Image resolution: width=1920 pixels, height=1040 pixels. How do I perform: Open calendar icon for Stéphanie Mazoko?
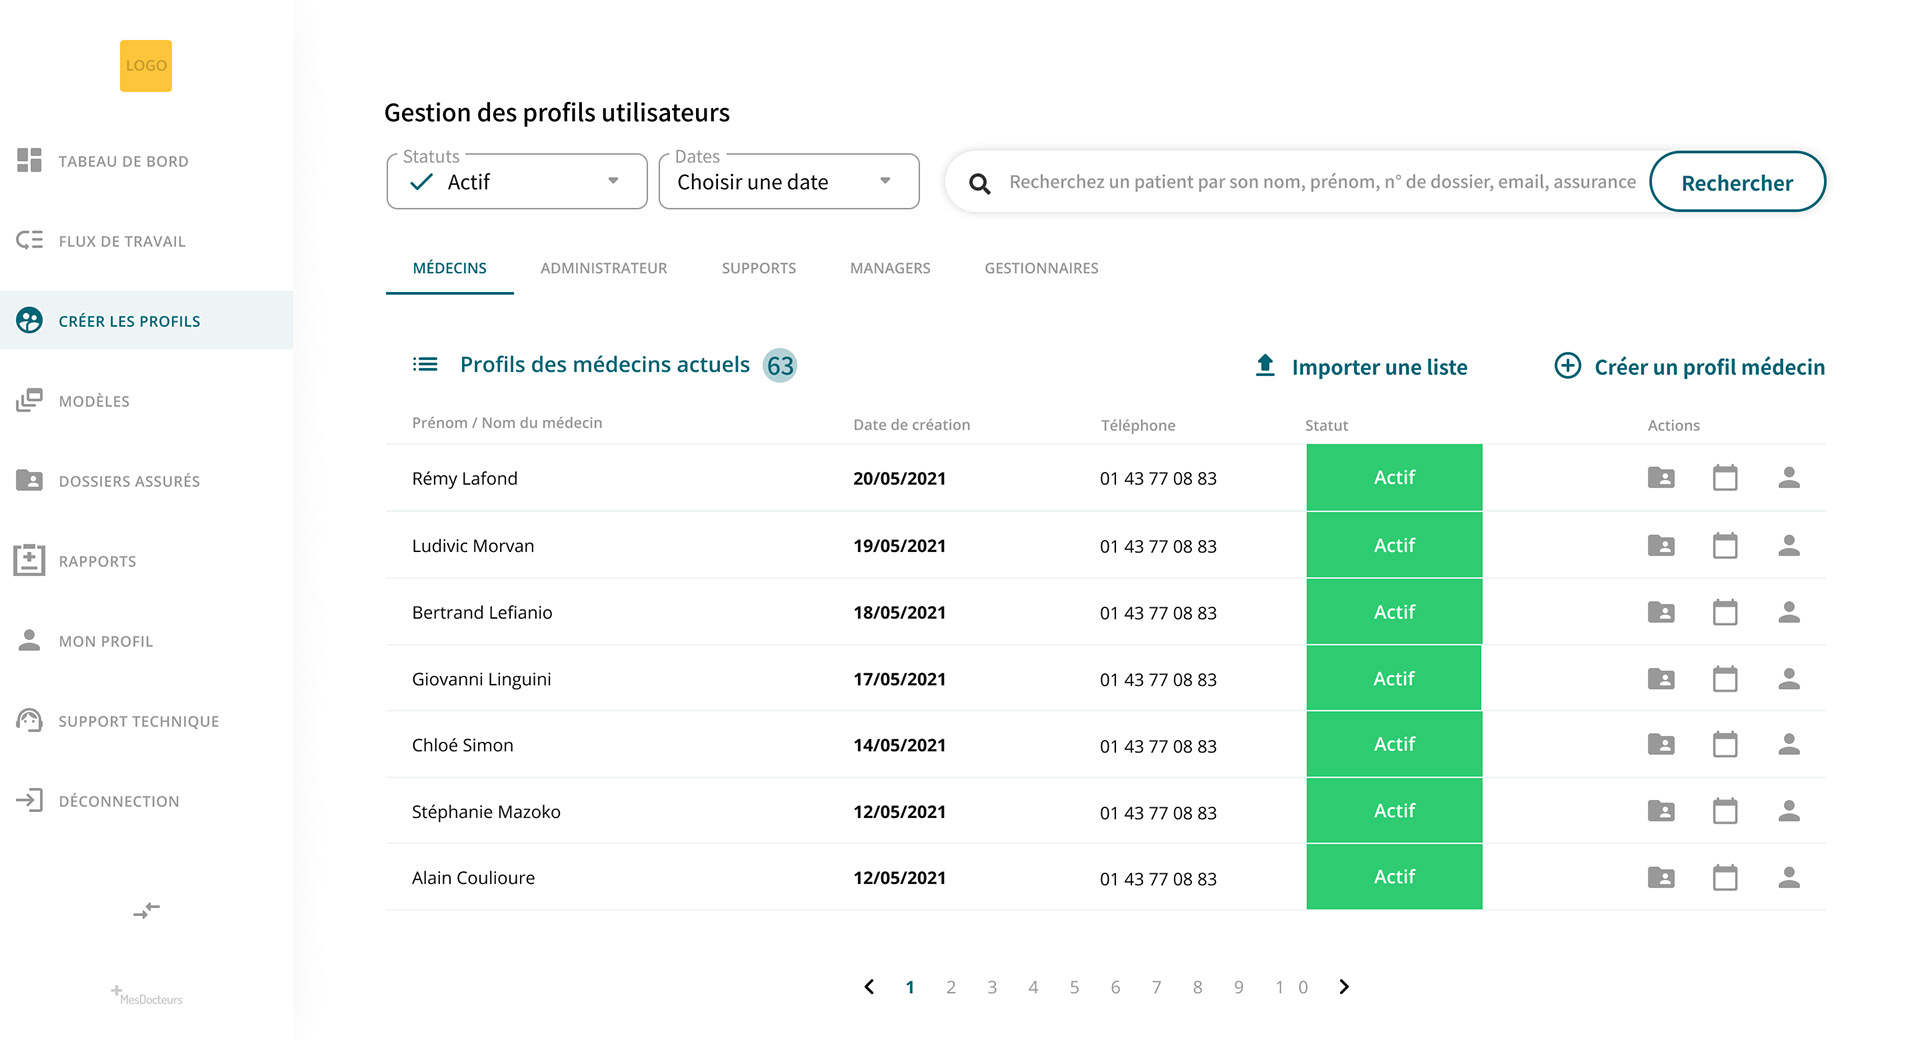1725,811
